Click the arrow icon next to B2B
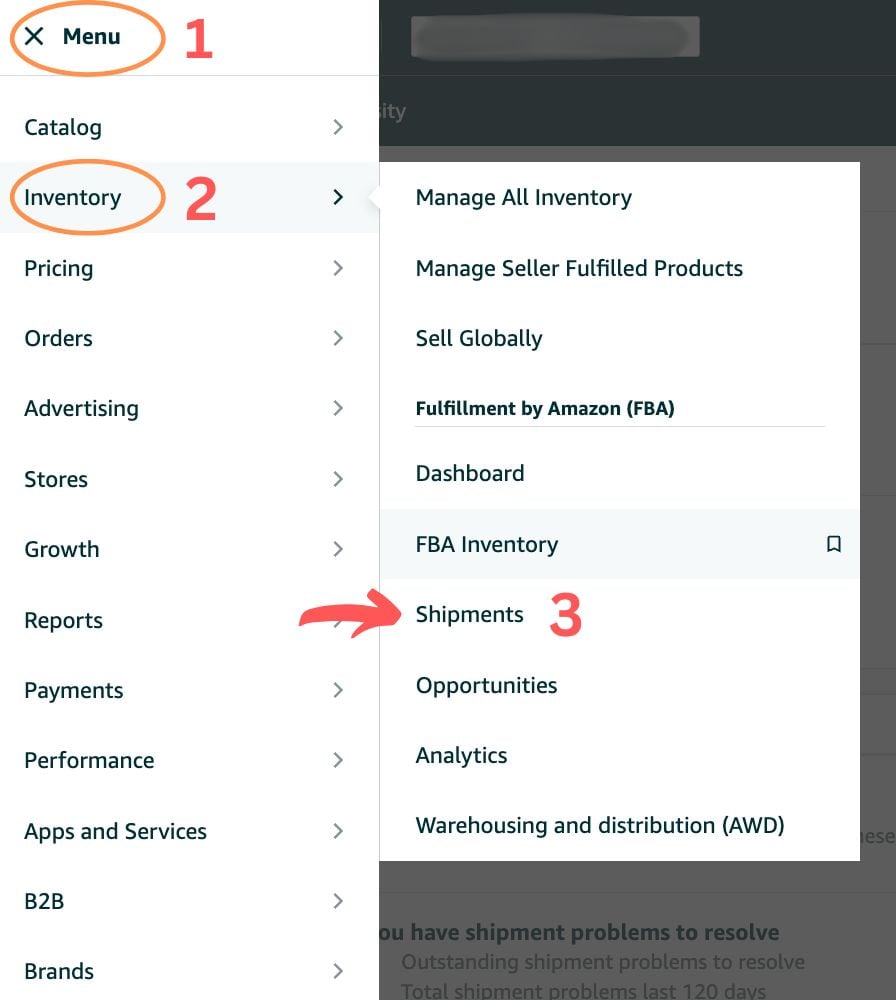The height and width of the screenshot is (1000, 896). [338, 901]
